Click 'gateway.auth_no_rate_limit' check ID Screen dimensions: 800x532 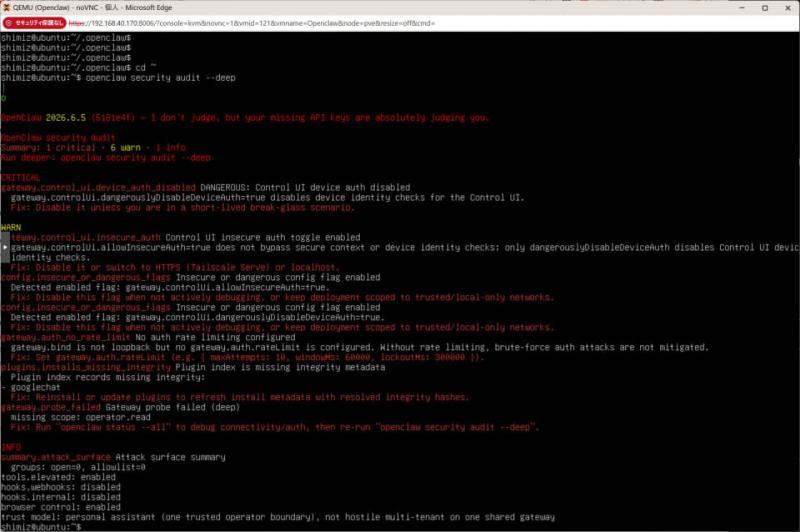pos(66,338)
